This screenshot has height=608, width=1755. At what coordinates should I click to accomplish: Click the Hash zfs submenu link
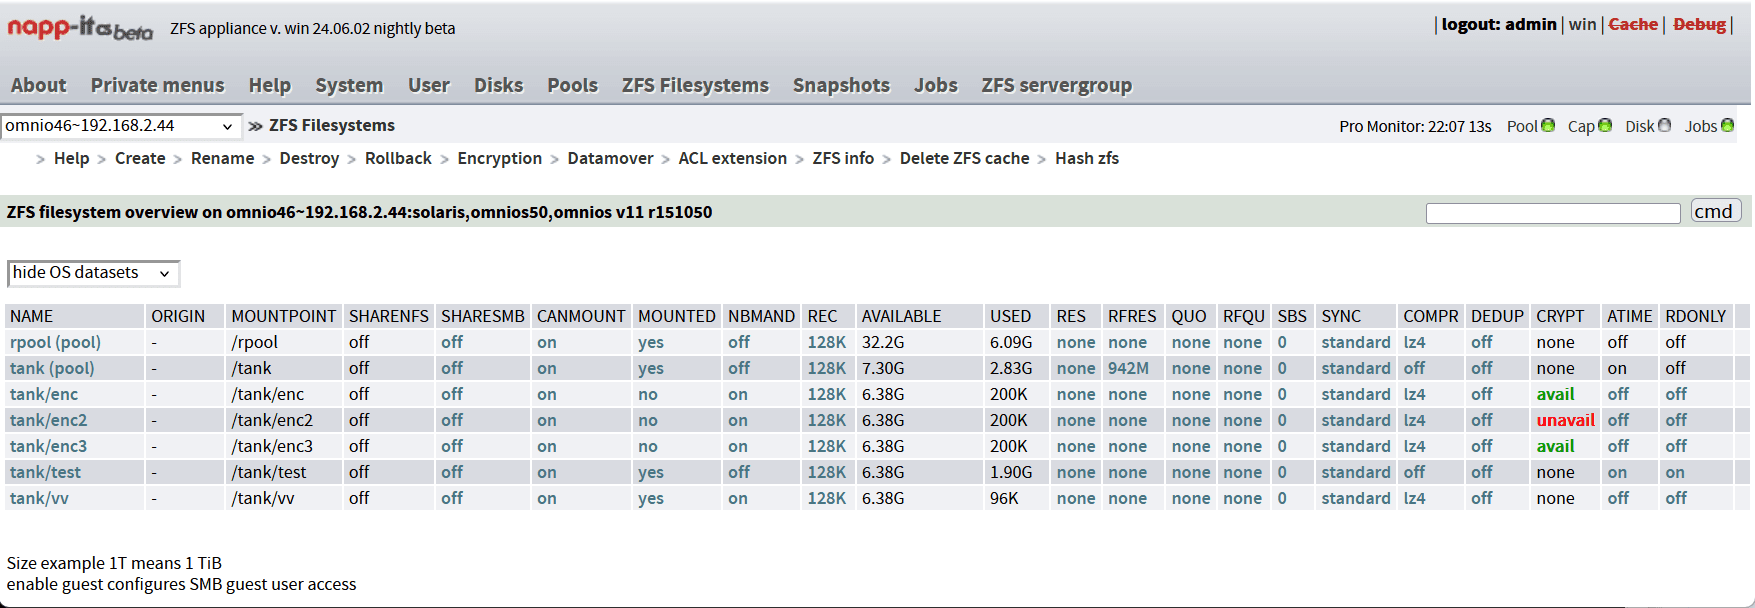point(1086,158)
